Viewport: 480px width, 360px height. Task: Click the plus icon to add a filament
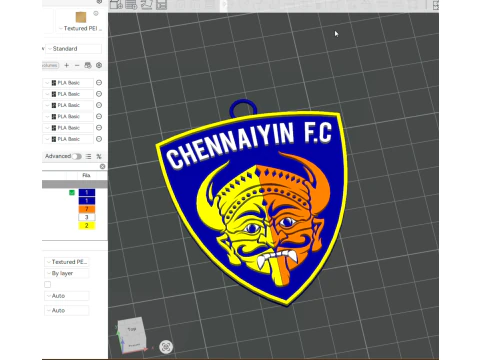66,65
